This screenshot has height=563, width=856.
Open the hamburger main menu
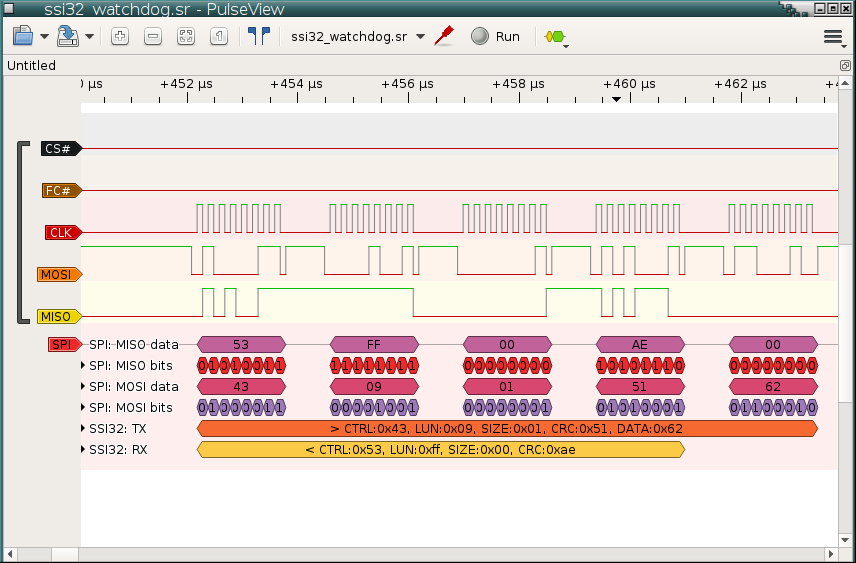tap(834, 37)
